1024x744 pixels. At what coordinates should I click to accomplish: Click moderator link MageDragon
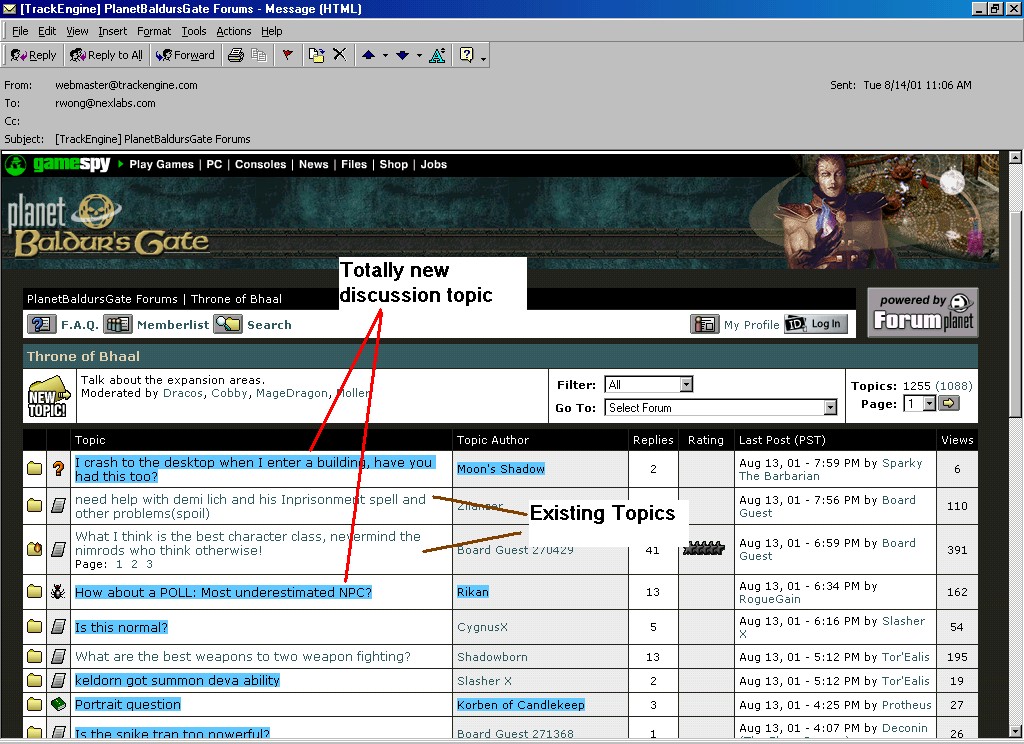[x=292, y=393]
